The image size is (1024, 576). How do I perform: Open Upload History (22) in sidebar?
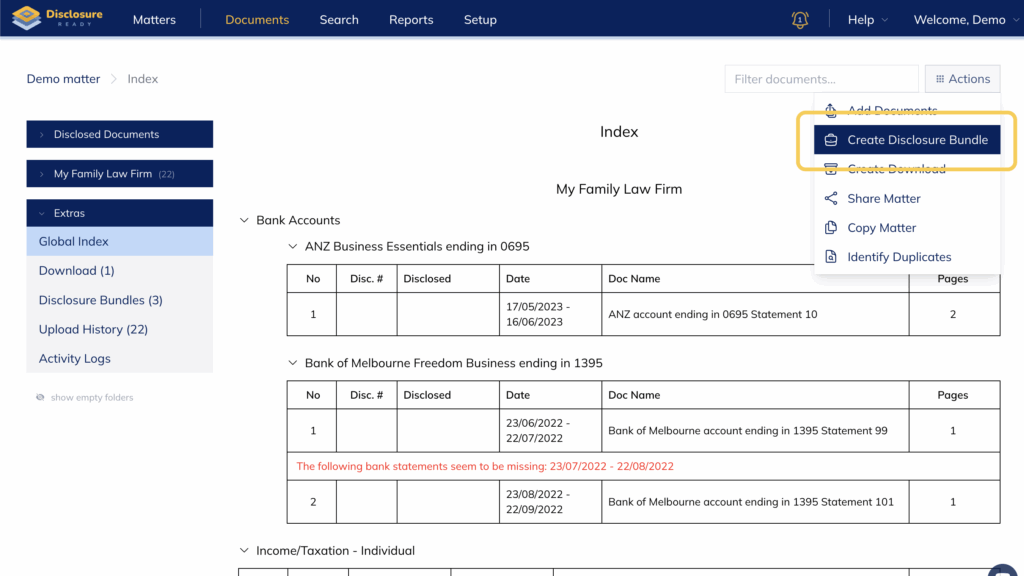pos(93,329)
